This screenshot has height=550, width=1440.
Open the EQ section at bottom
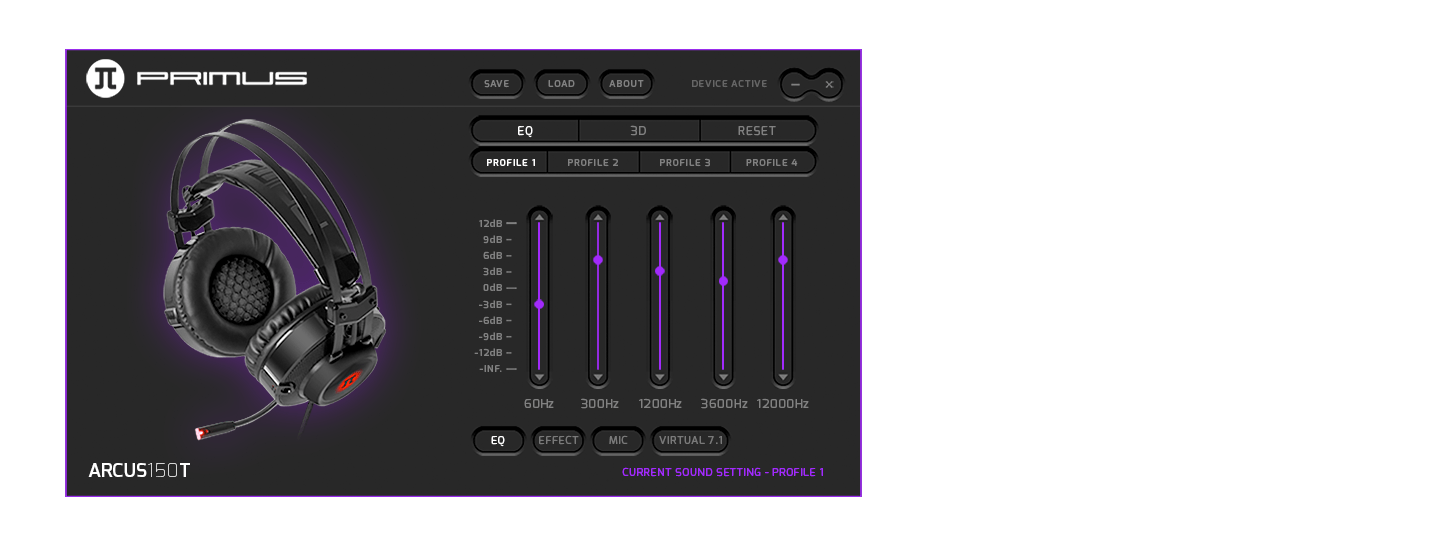pos(498,440)
